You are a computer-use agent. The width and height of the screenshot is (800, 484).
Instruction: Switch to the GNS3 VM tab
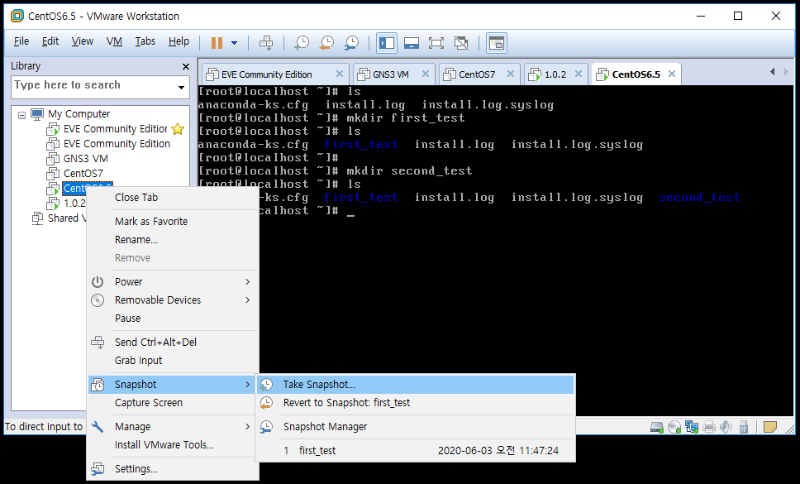click(390, 74)
